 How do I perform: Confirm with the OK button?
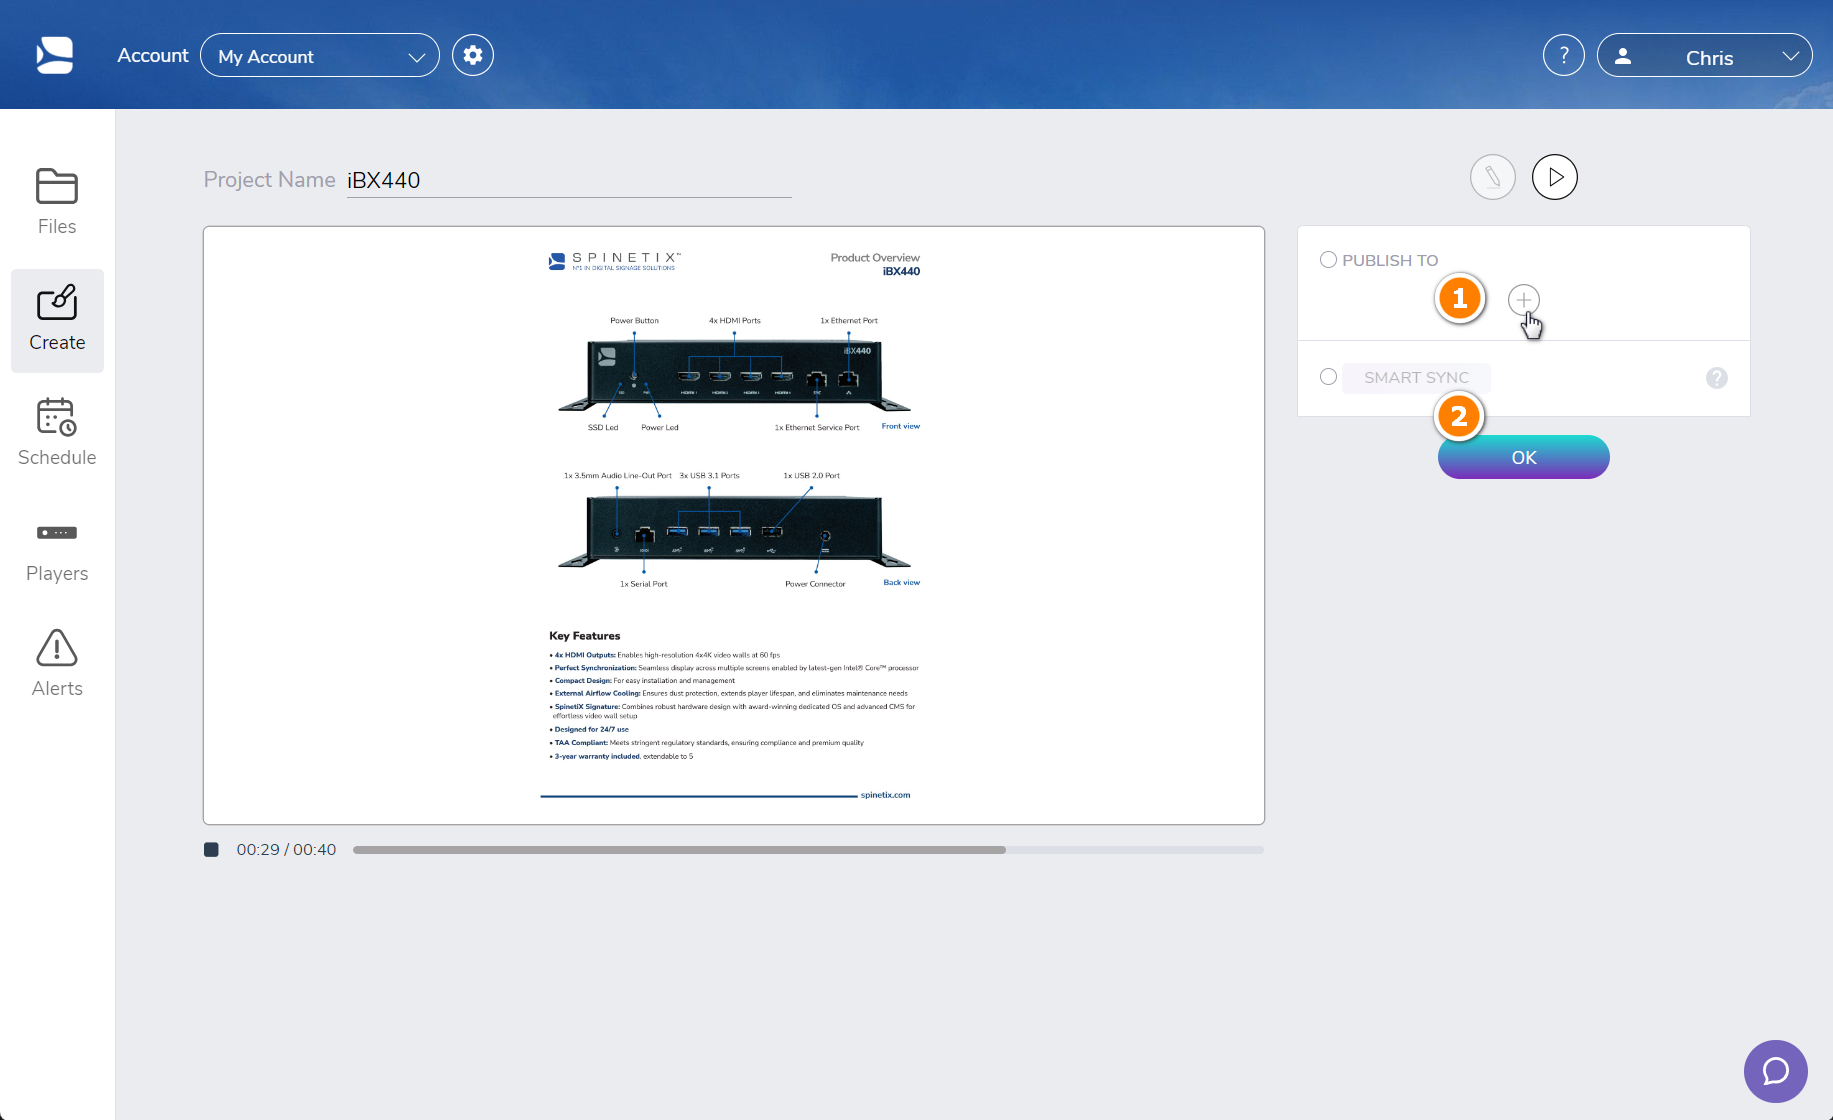[1524, 457]
